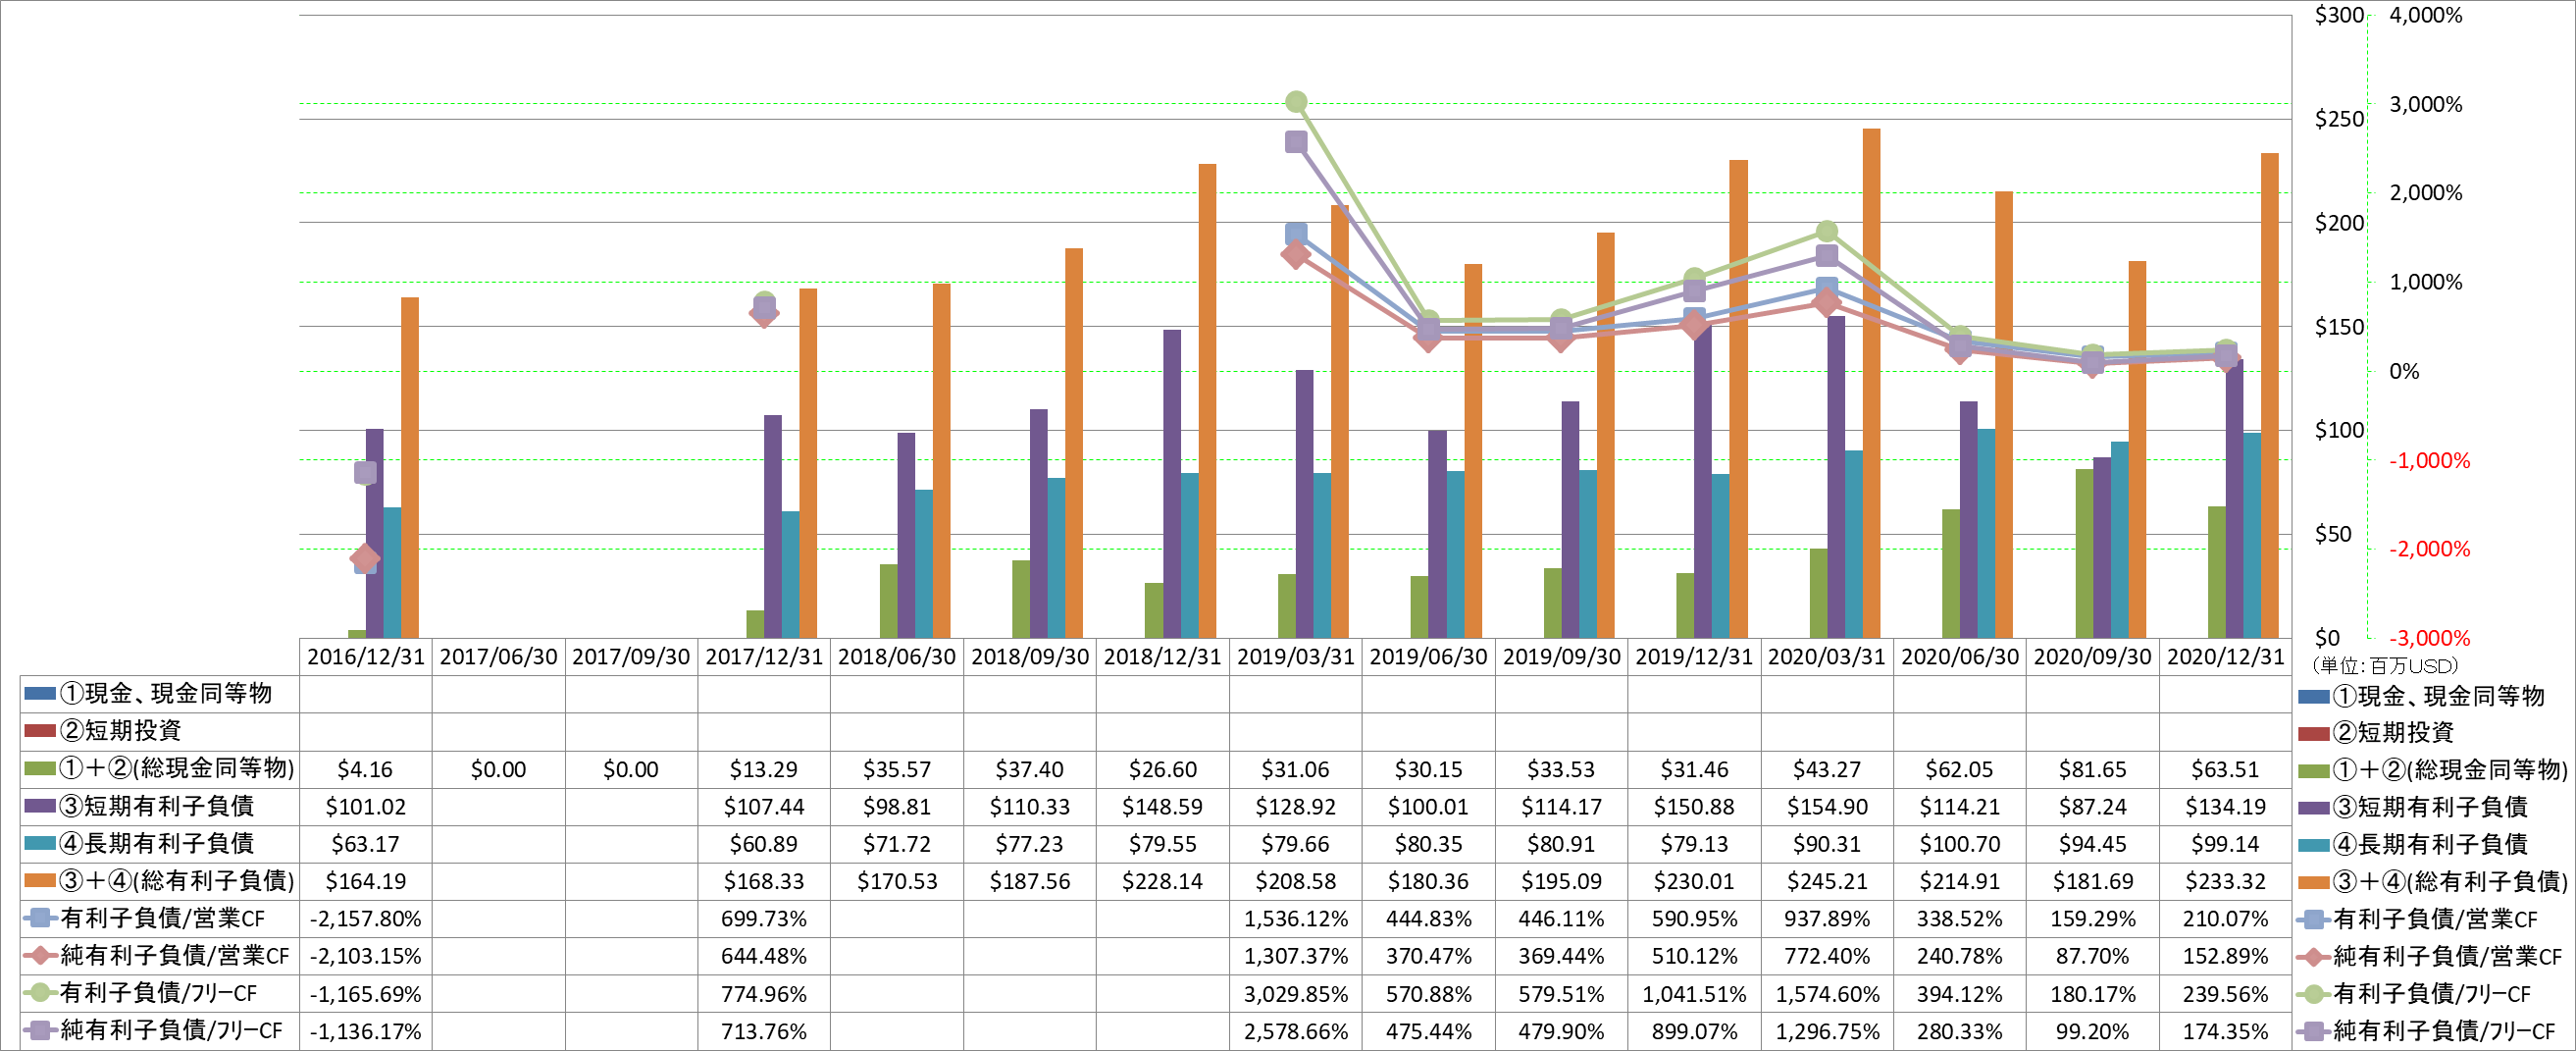2576x1051 pixels.
Task: Click right legend entry ③+④(総有利子負債)
Action: [2433, 882]
